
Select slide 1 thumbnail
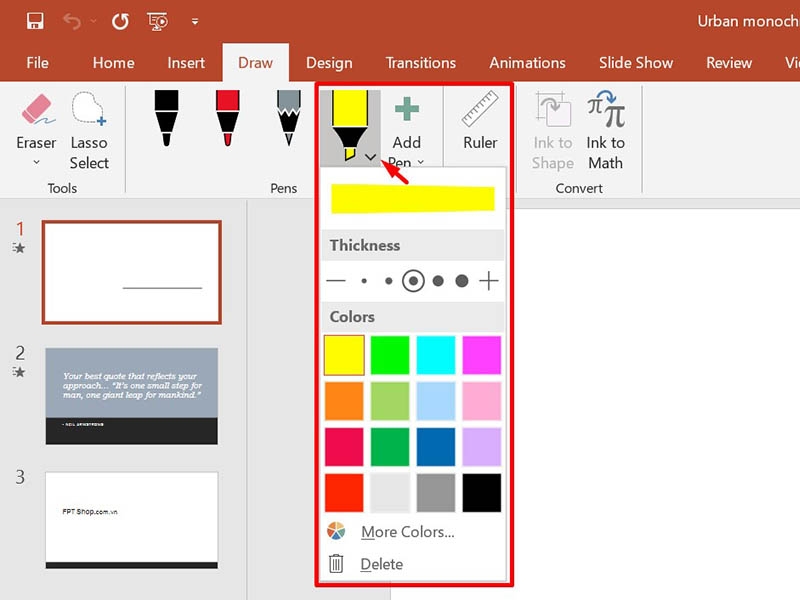coord(132,272)
